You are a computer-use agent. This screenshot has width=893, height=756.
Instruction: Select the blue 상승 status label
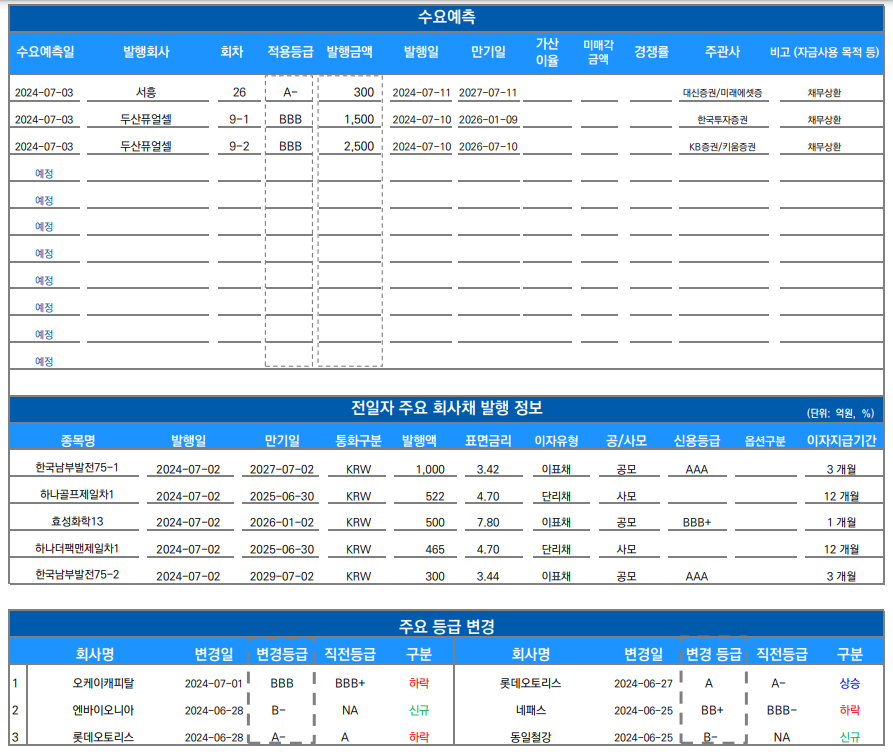coord(849,684)
